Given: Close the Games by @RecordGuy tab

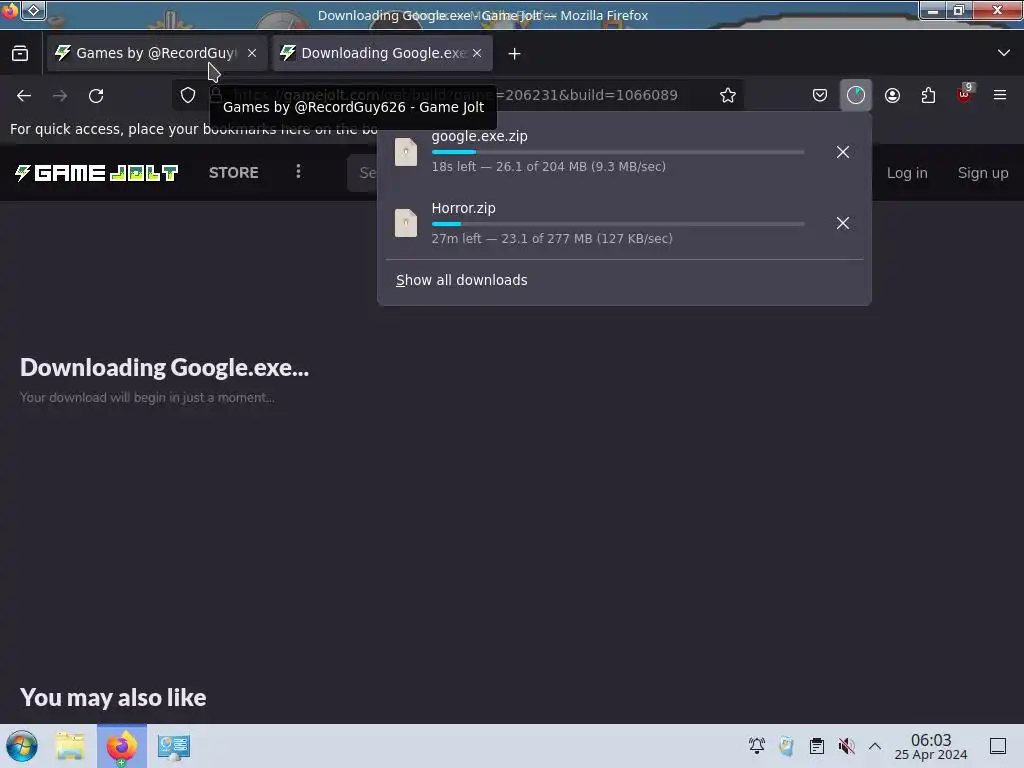Looking at the screenshot, I should [x=252, y=53].
